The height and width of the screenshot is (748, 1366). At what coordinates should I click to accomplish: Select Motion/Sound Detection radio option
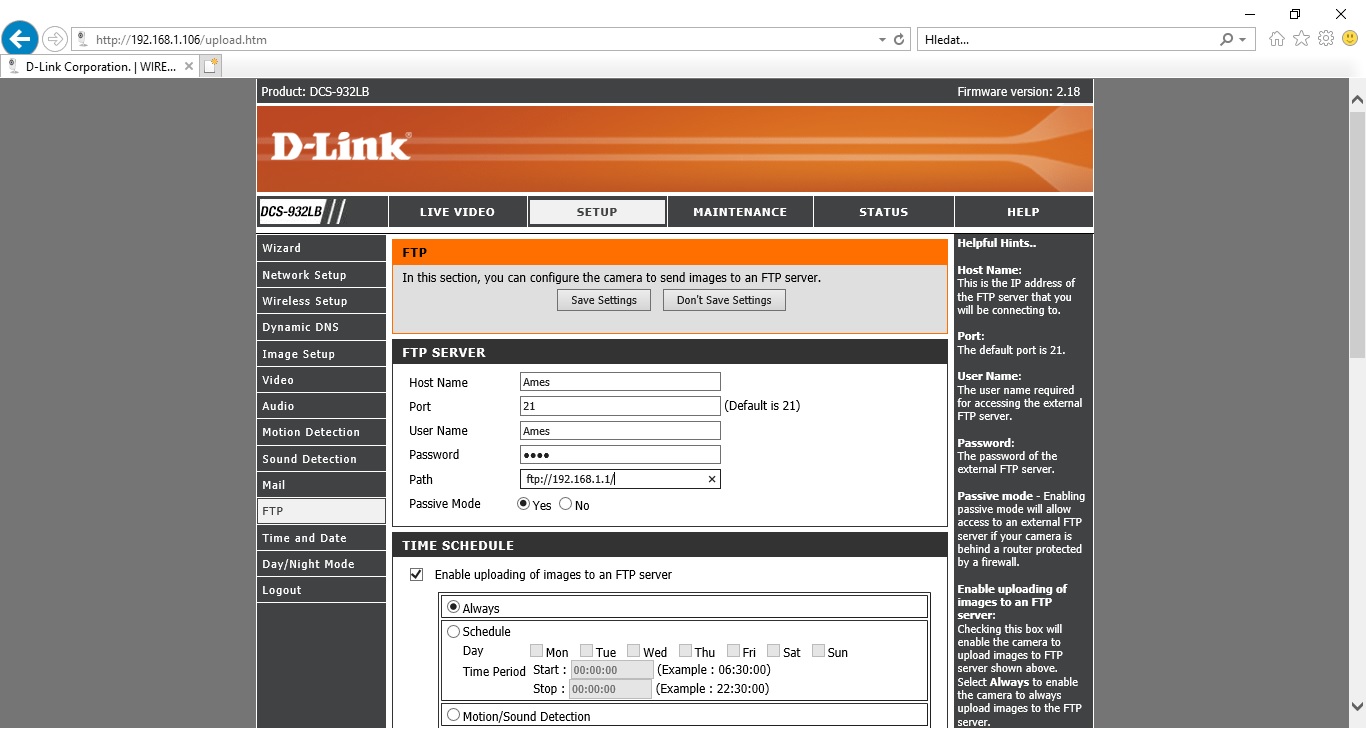(454, 715)
